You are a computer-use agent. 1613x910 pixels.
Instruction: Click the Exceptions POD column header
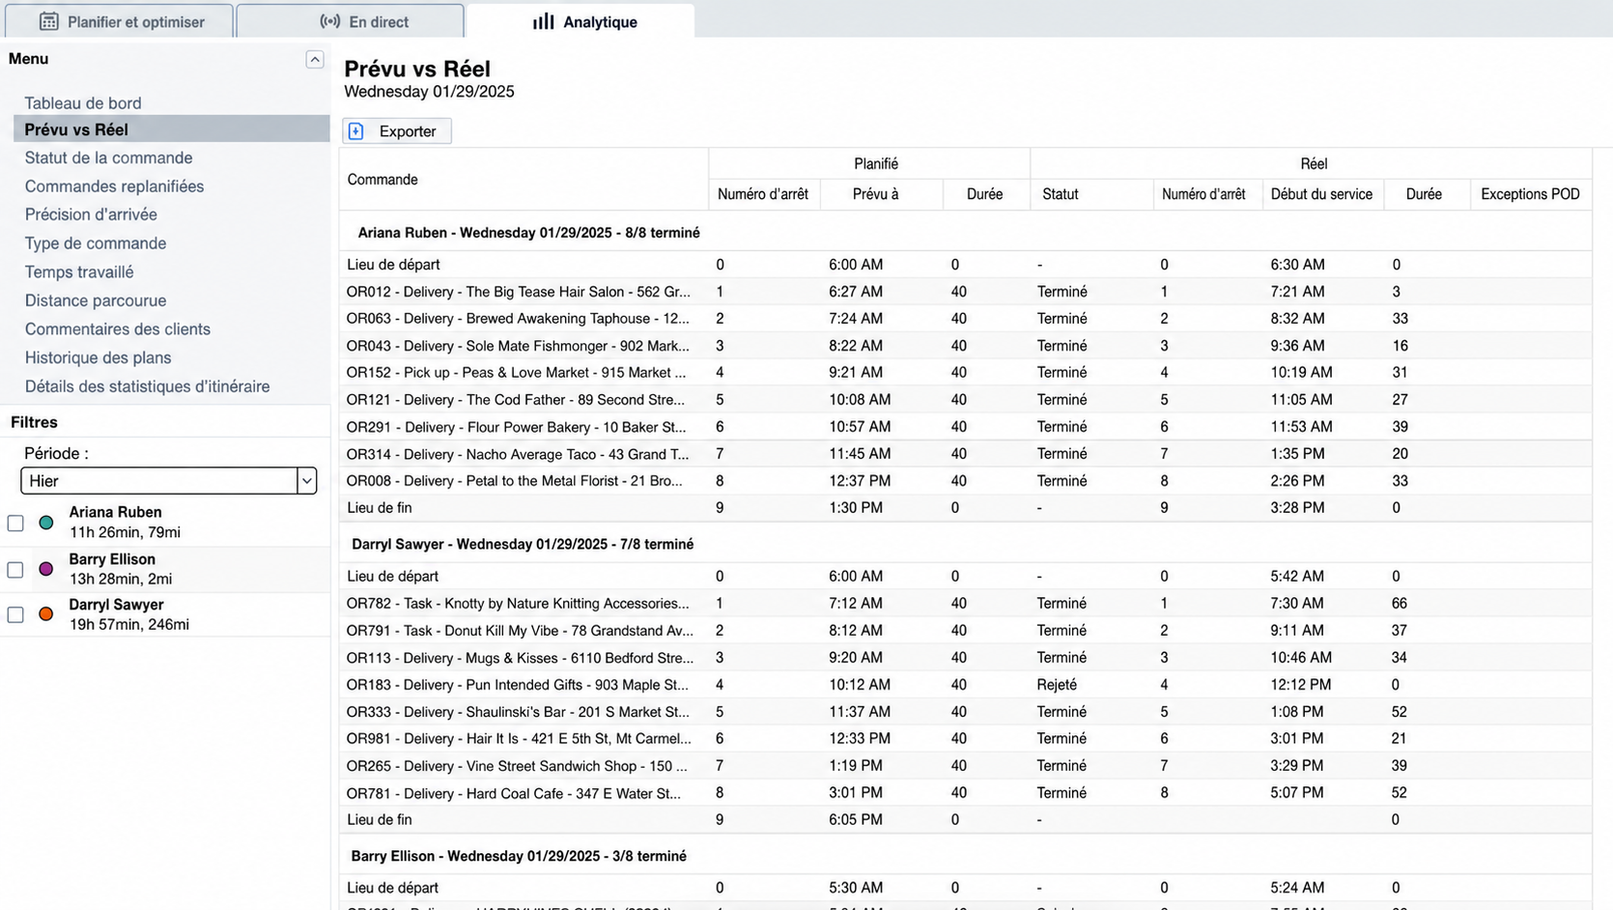click(1530, 194)
